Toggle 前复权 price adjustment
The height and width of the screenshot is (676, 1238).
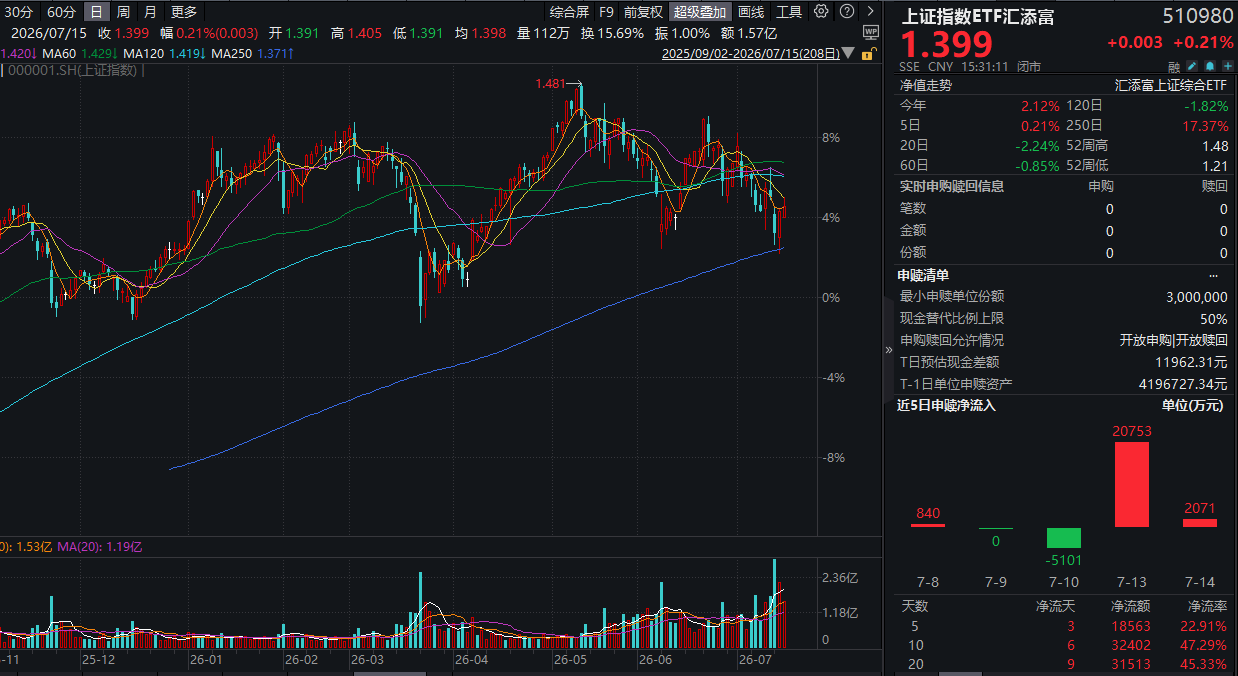643,12
